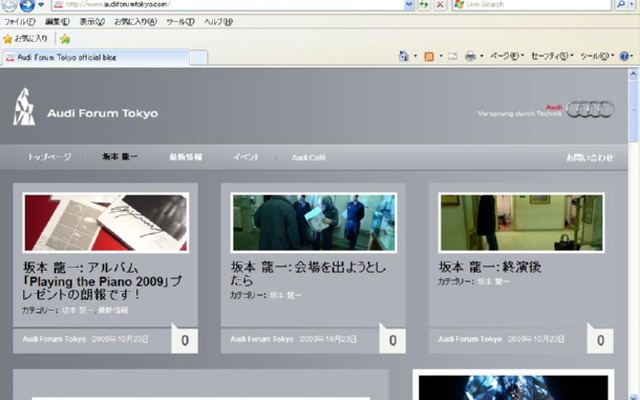The image size is (640, 400).
Task: Open the 坂本 龍一: 終演後 post title
Action: click(490, 267)
